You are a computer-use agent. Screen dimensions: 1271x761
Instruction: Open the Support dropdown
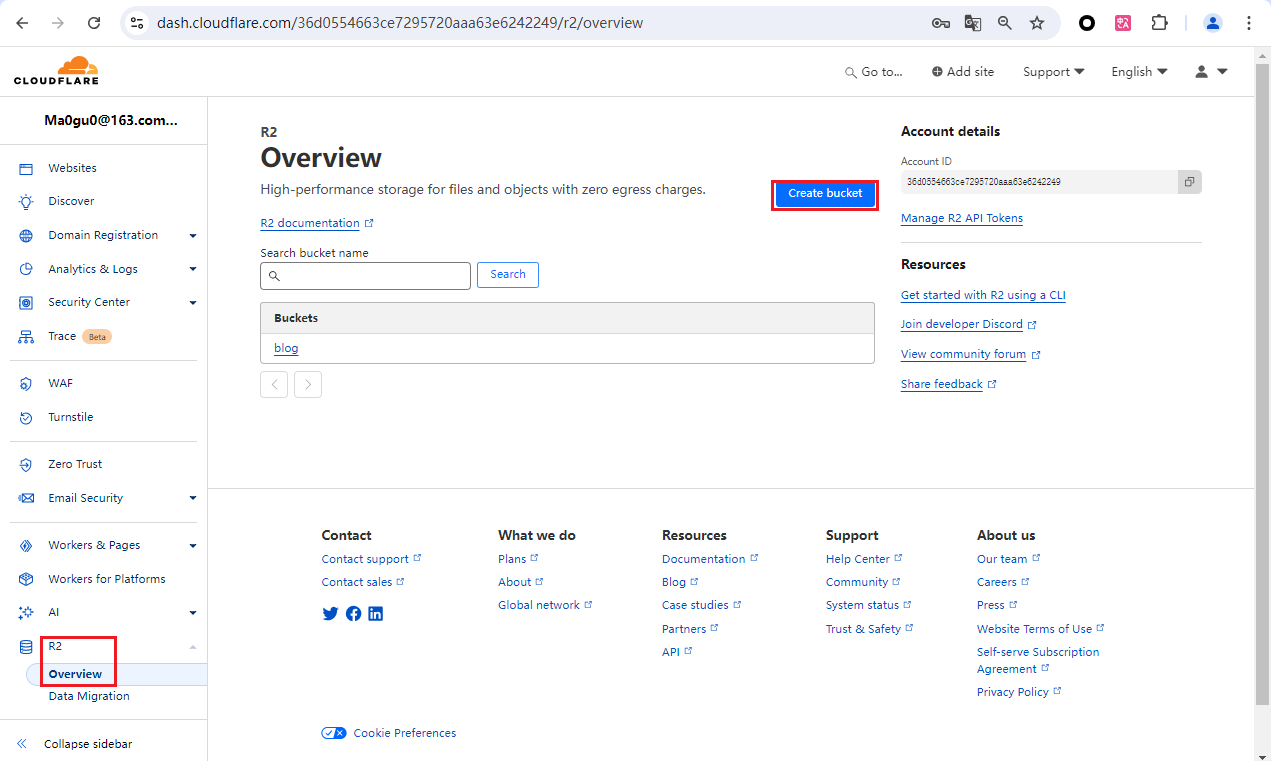tap(1054, 72)
